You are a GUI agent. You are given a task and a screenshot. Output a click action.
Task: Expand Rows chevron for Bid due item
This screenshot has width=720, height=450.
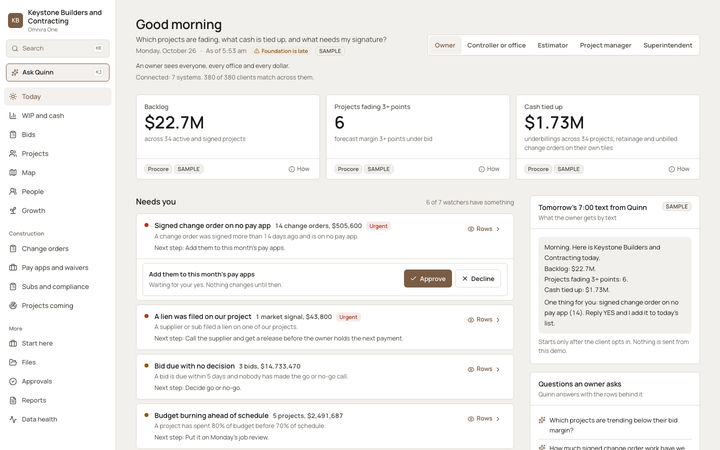498,369
